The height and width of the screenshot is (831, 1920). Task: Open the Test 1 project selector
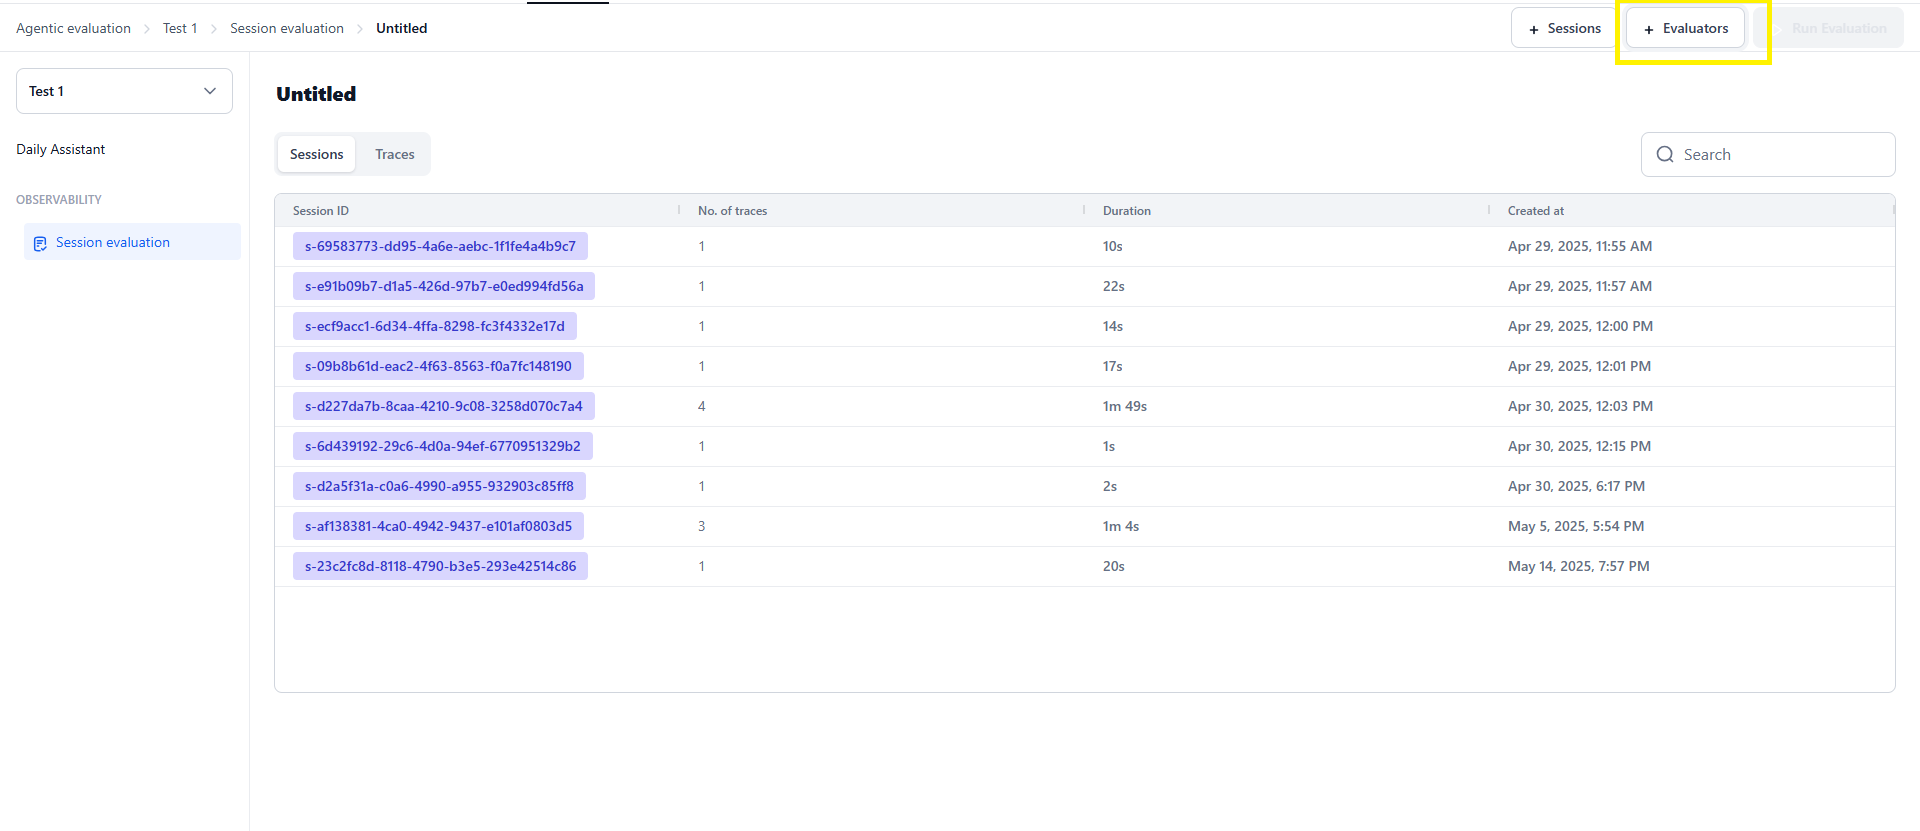point(124,91)
